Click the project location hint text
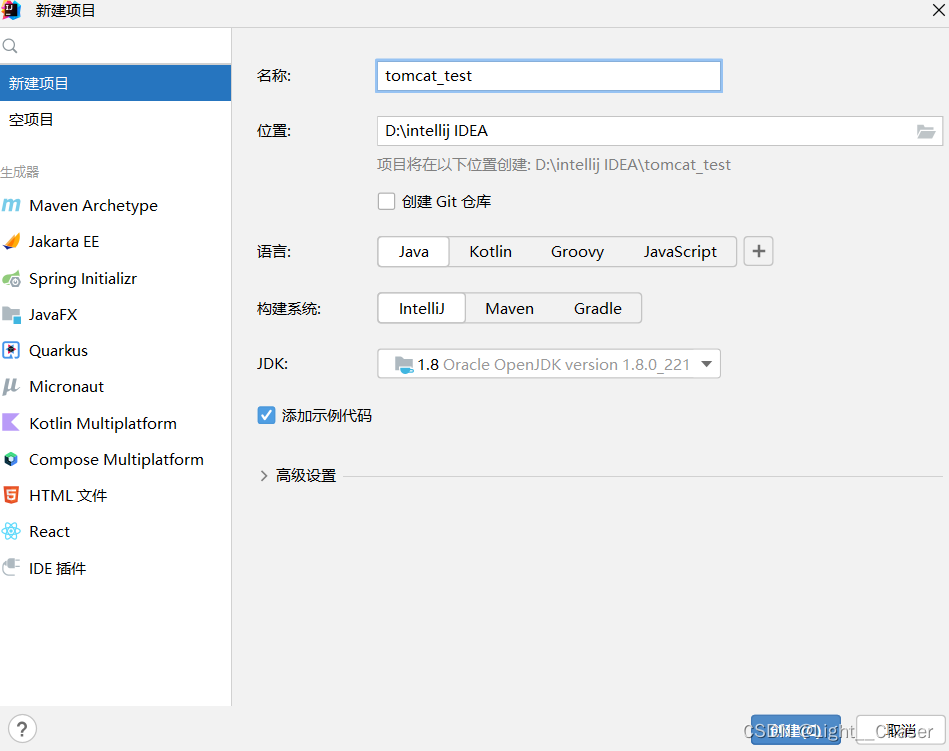 pyautogui.click(x=553, y=165)
